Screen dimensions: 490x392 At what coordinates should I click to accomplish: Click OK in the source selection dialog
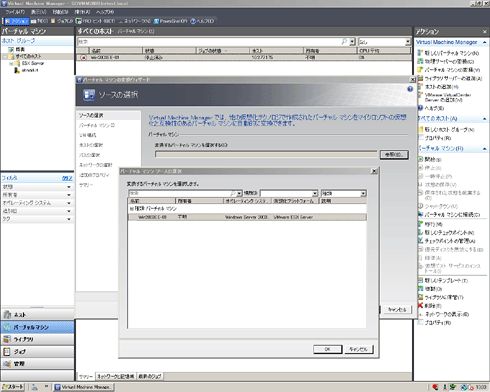(x=327, y=349)
